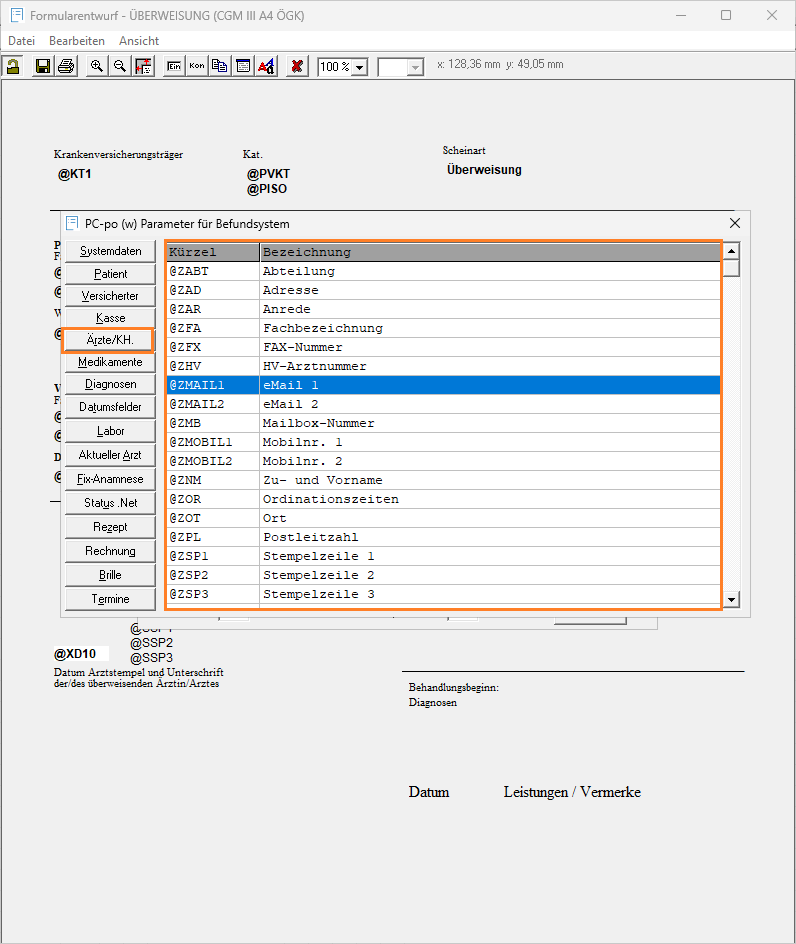This screenshot has width=796, height=944.
Task: Zoom out with the magnifier minus icon
Action: pos(119,66)
